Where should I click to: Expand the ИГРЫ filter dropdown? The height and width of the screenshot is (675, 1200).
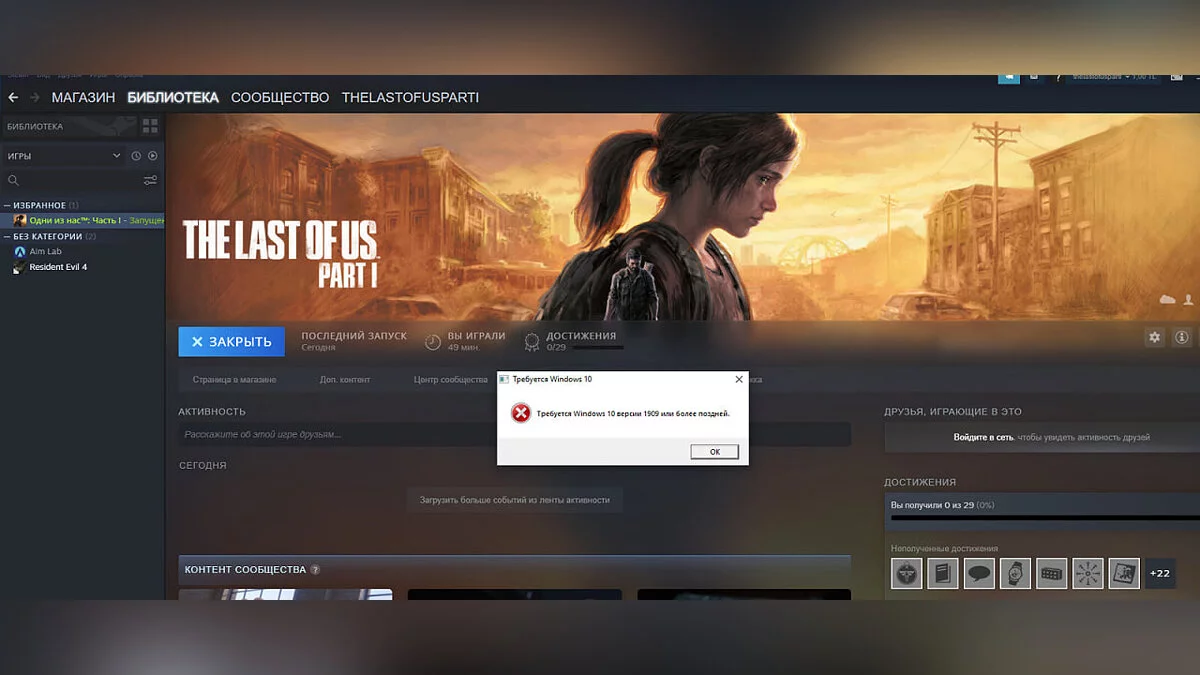(62, 156)
